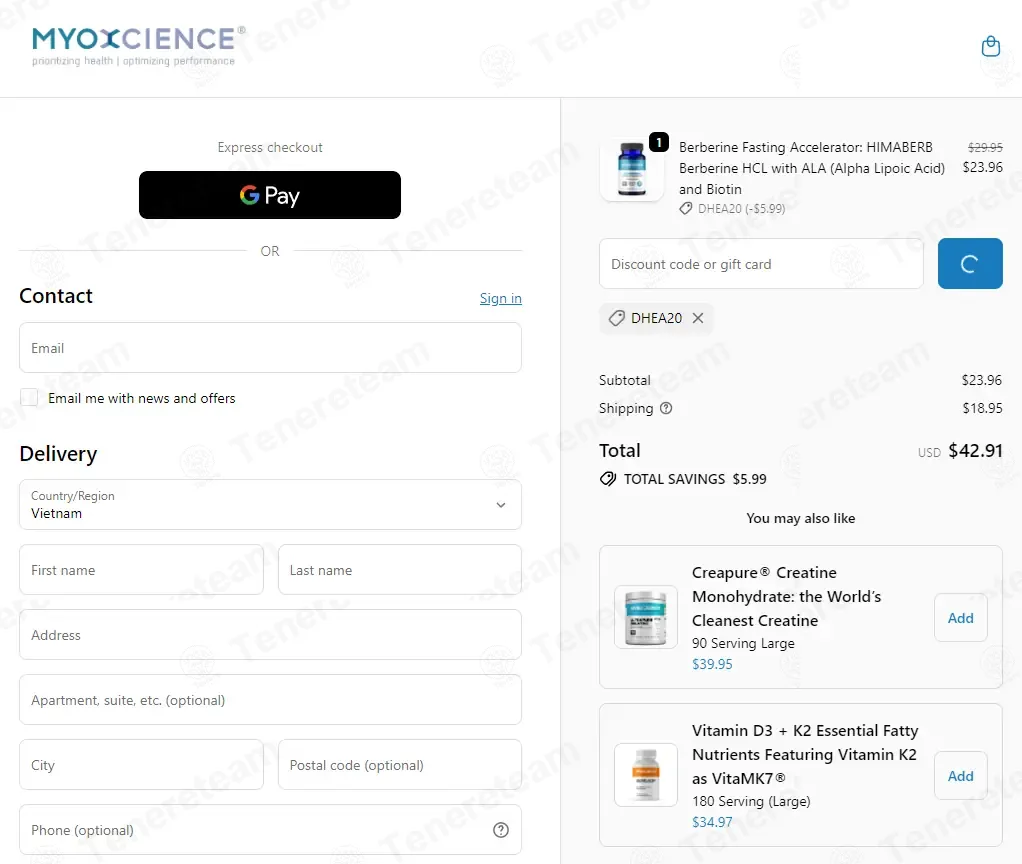The image size is (1022, 864).
Task: Click the $39.95 creatine price
Action: [712, 665]
